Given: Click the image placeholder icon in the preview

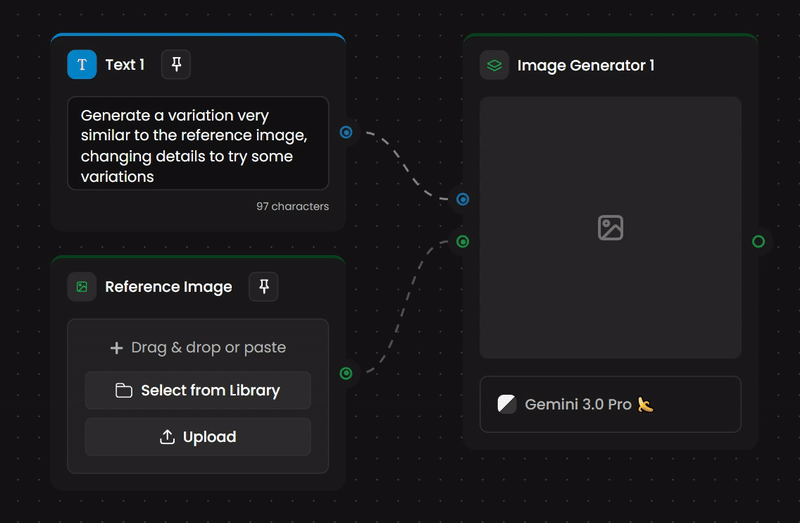Looking at the screenshot, I should 610,228.
